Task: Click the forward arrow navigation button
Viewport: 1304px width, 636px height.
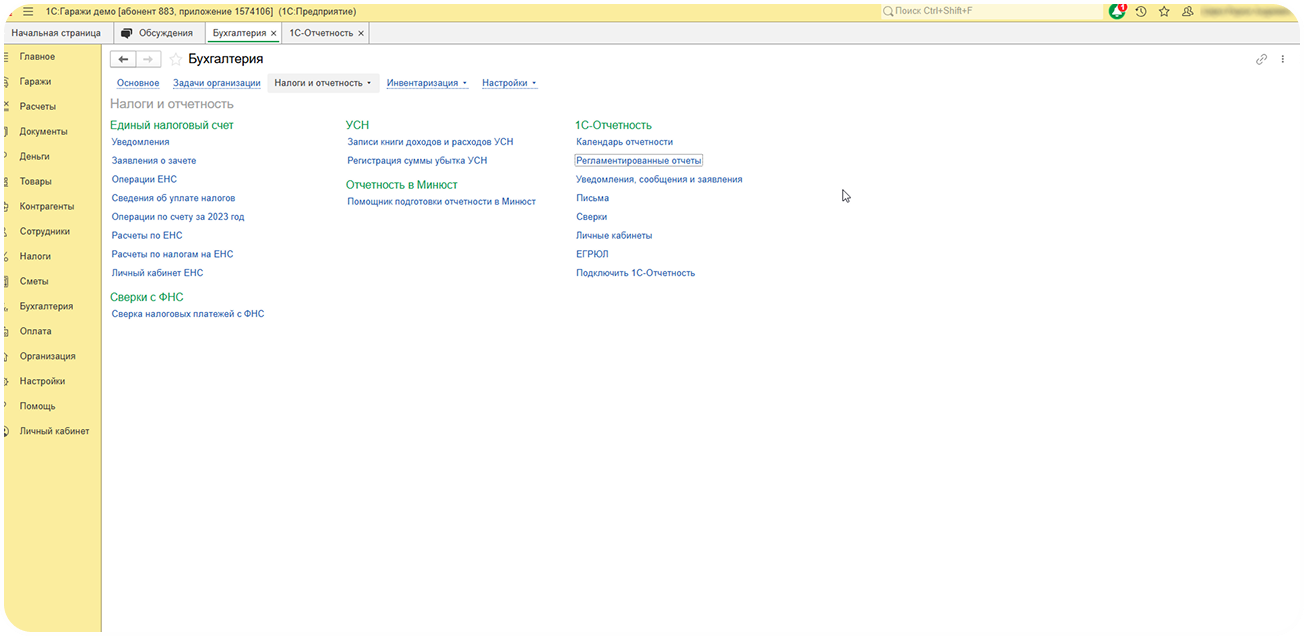Action: [x=148, y=59]
